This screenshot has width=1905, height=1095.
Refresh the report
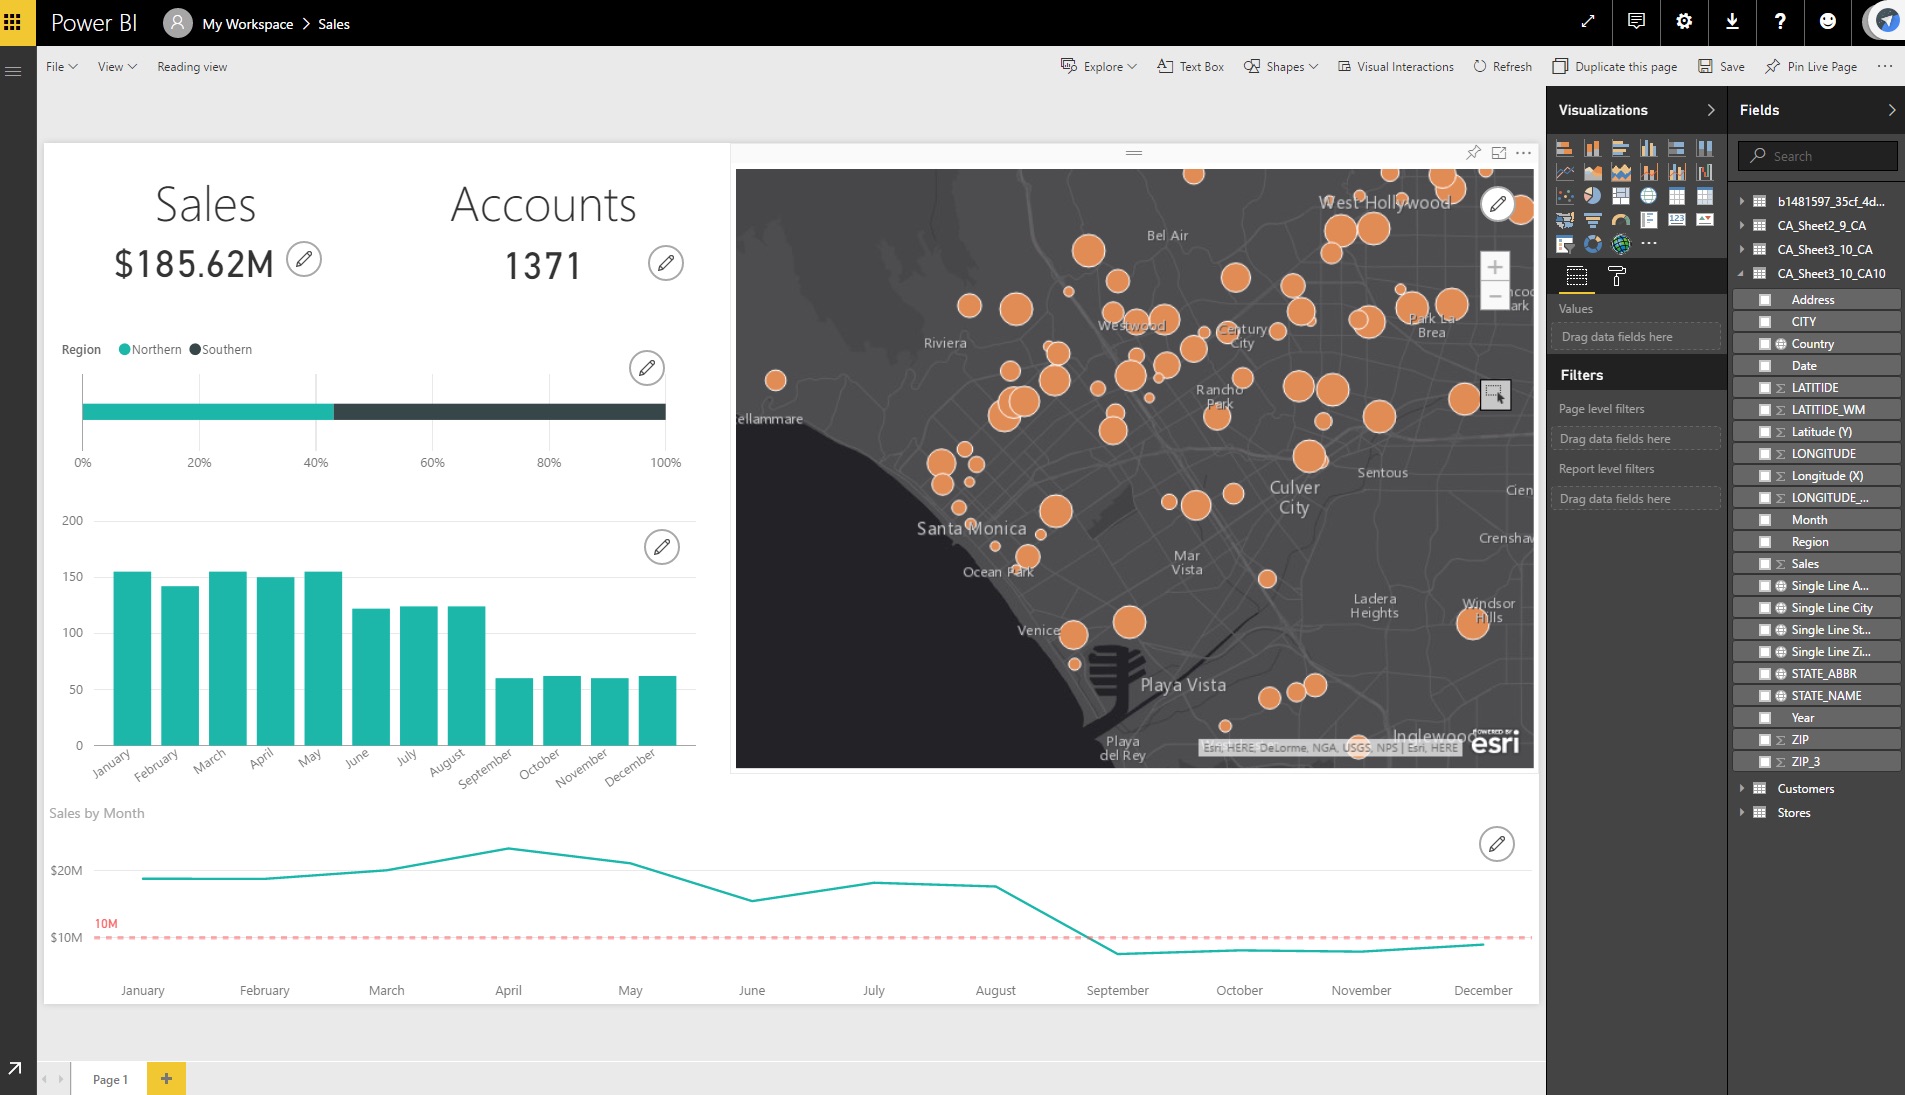pyautogui.click(x=1502, y=67)
